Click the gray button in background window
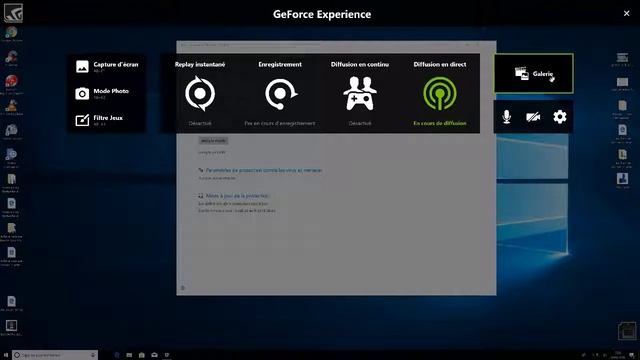 213,140
